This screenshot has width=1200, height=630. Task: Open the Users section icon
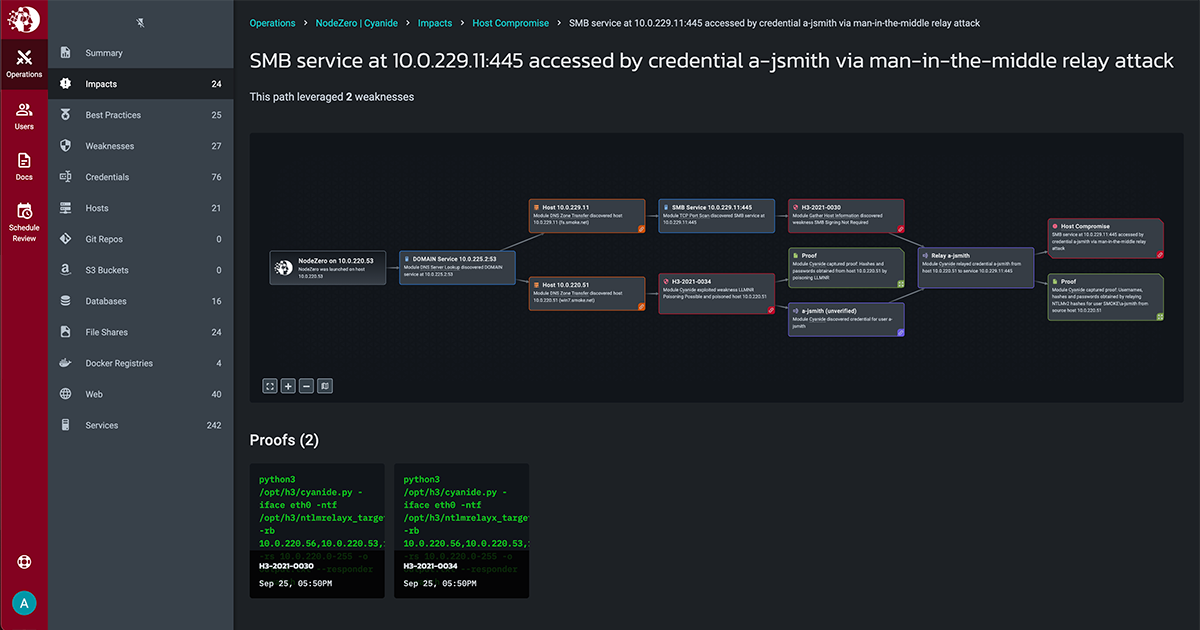tap(24, 112)
